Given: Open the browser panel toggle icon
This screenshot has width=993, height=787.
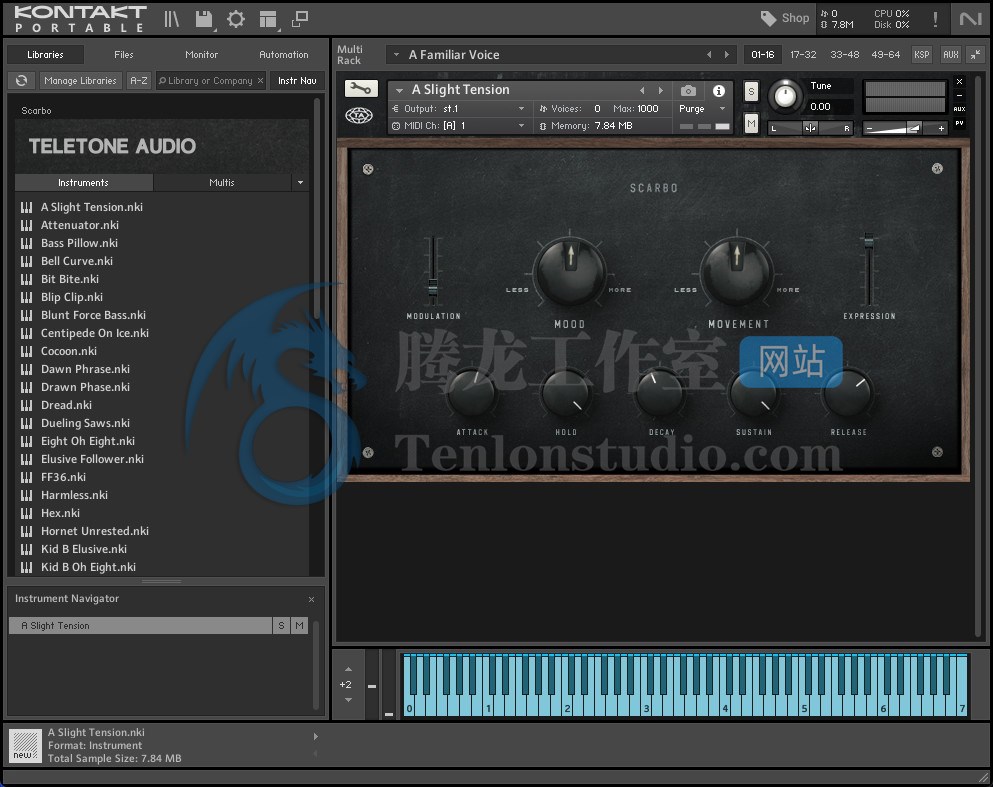Looking at the screenshot, I should [171, 19].
